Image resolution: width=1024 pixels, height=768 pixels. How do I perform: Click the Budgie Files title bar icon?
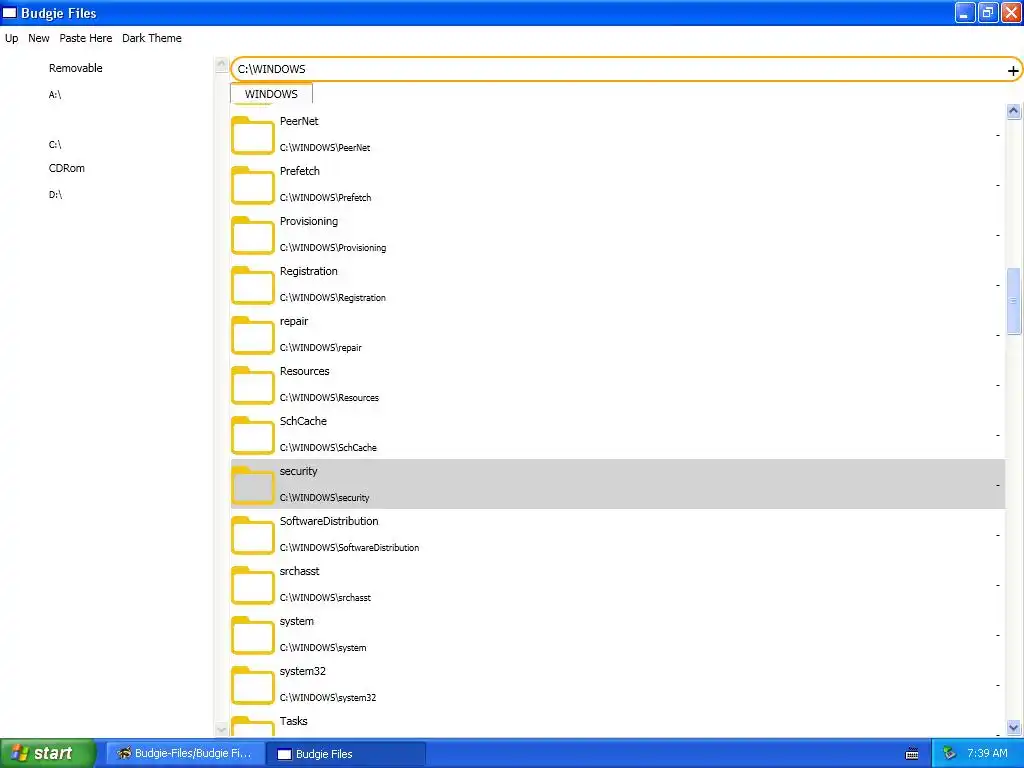tap(9, 13)
